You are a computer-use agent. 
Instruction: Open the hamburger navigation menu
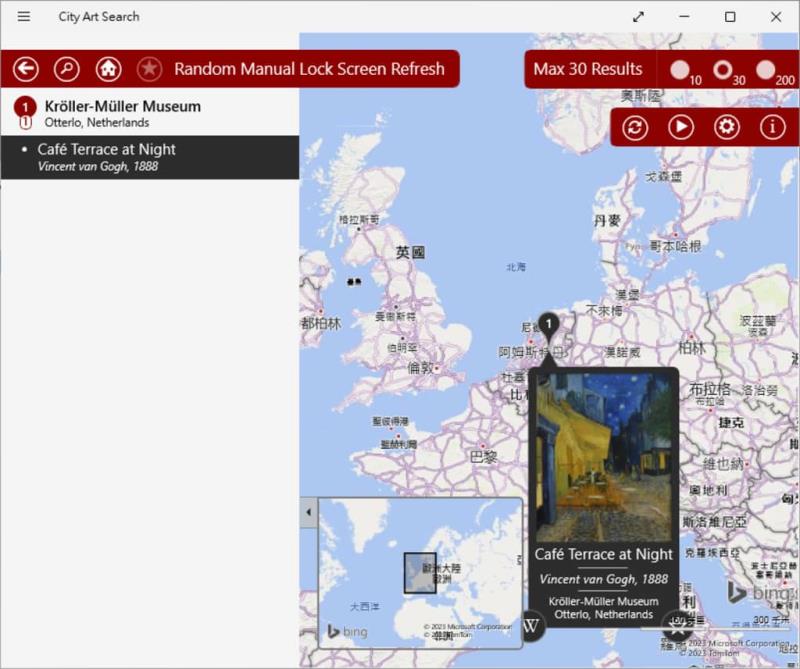click(24, 16)
